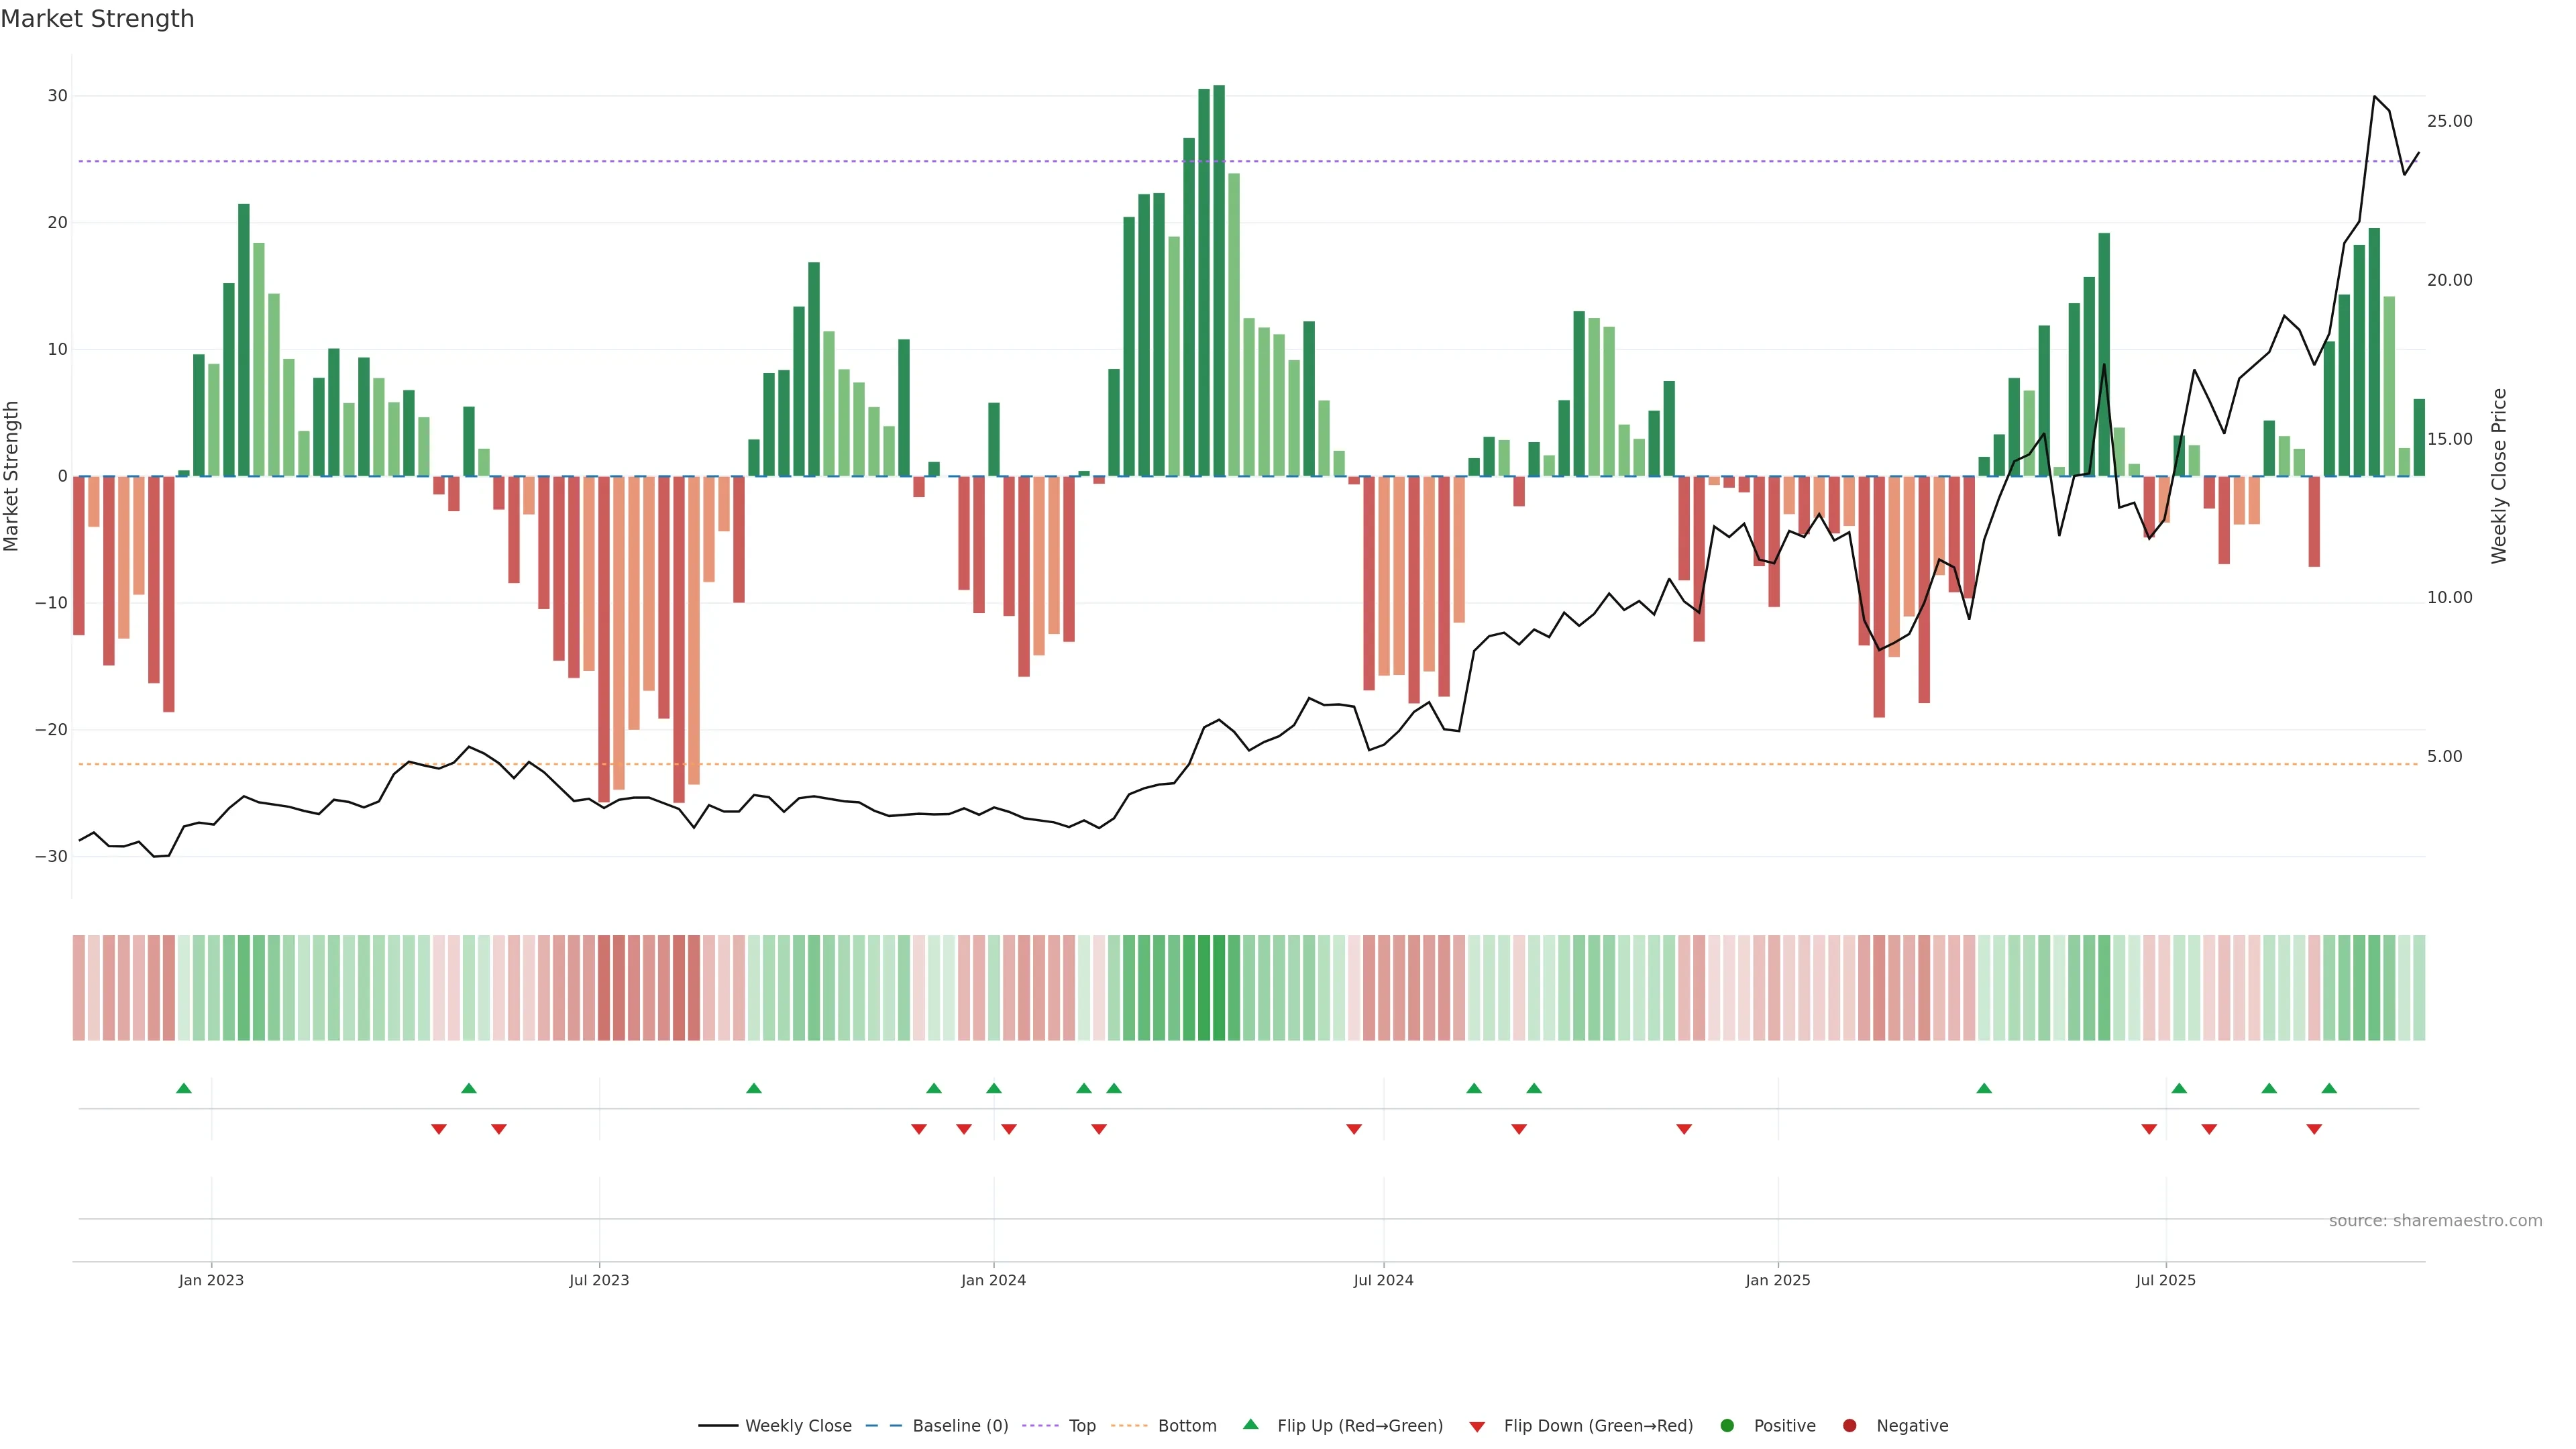Click the dark red Negative legend dot
The image size is (2576, 1449).
(1849, 1425)
